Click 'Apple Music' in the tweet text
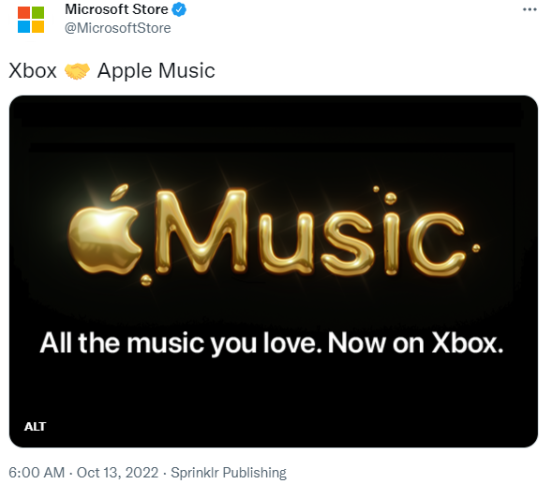550x484 pixels. pyautogui.click(x=156, y=71)
